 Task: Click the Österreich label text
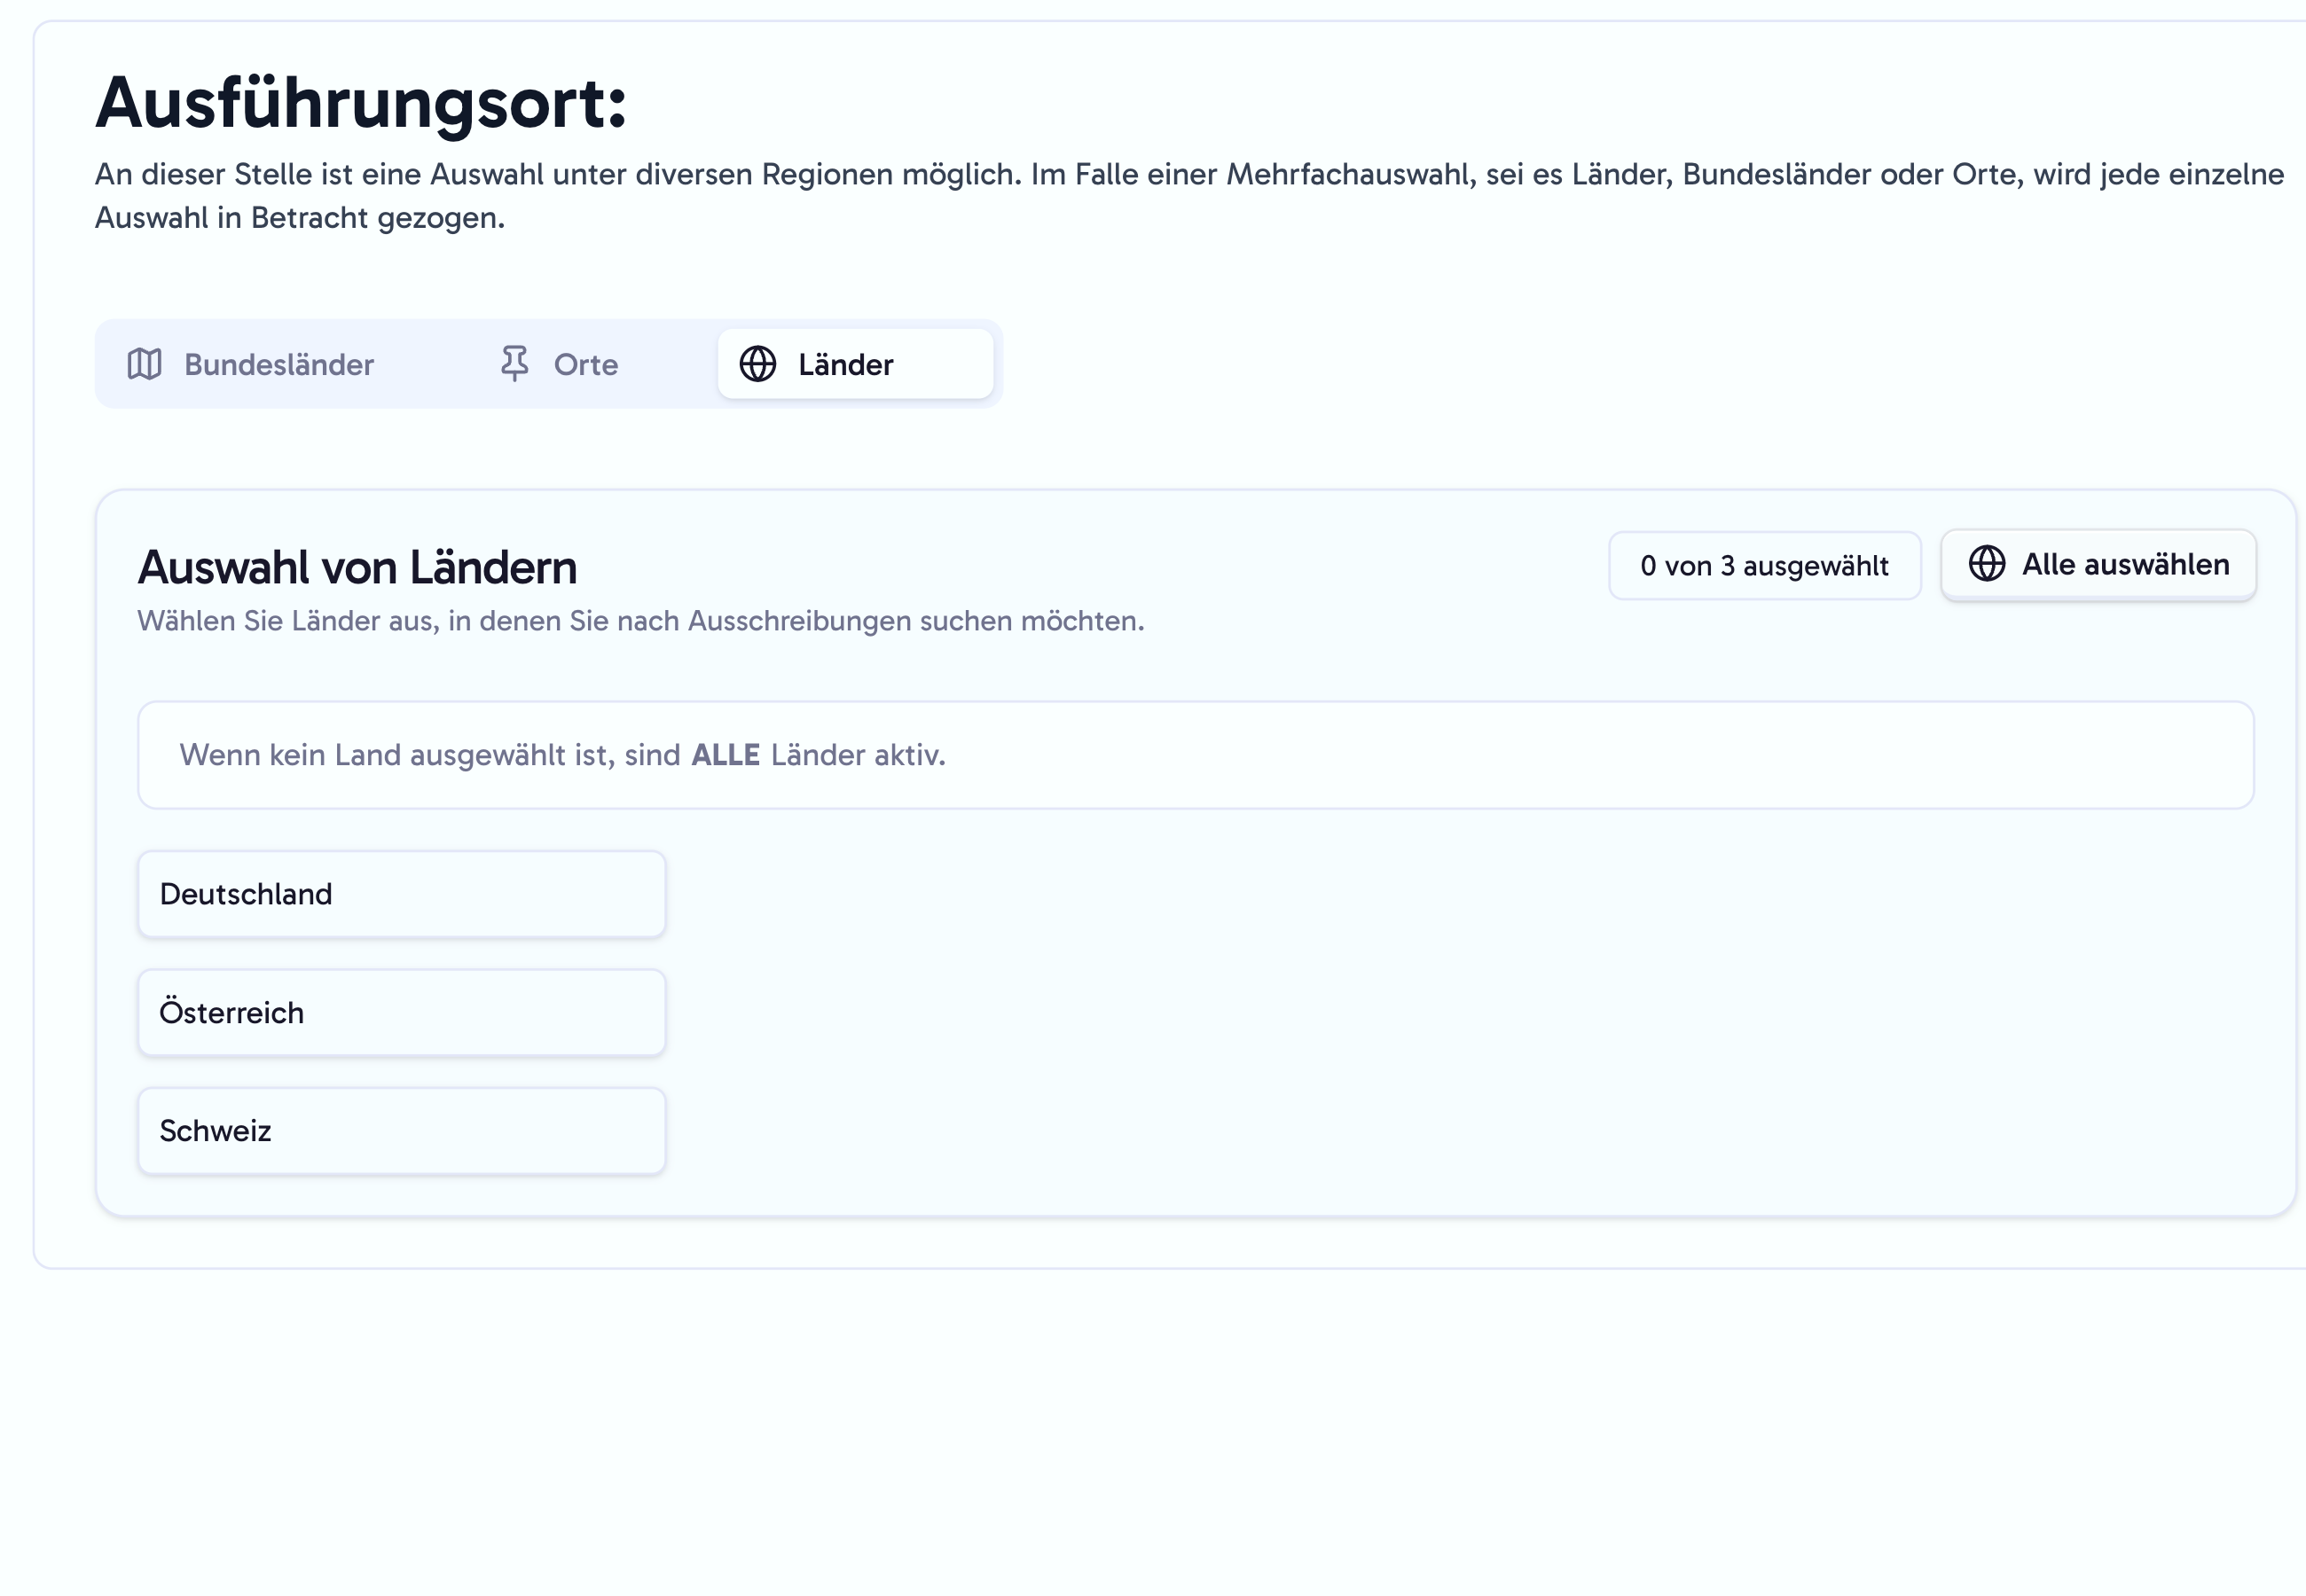233,1012
